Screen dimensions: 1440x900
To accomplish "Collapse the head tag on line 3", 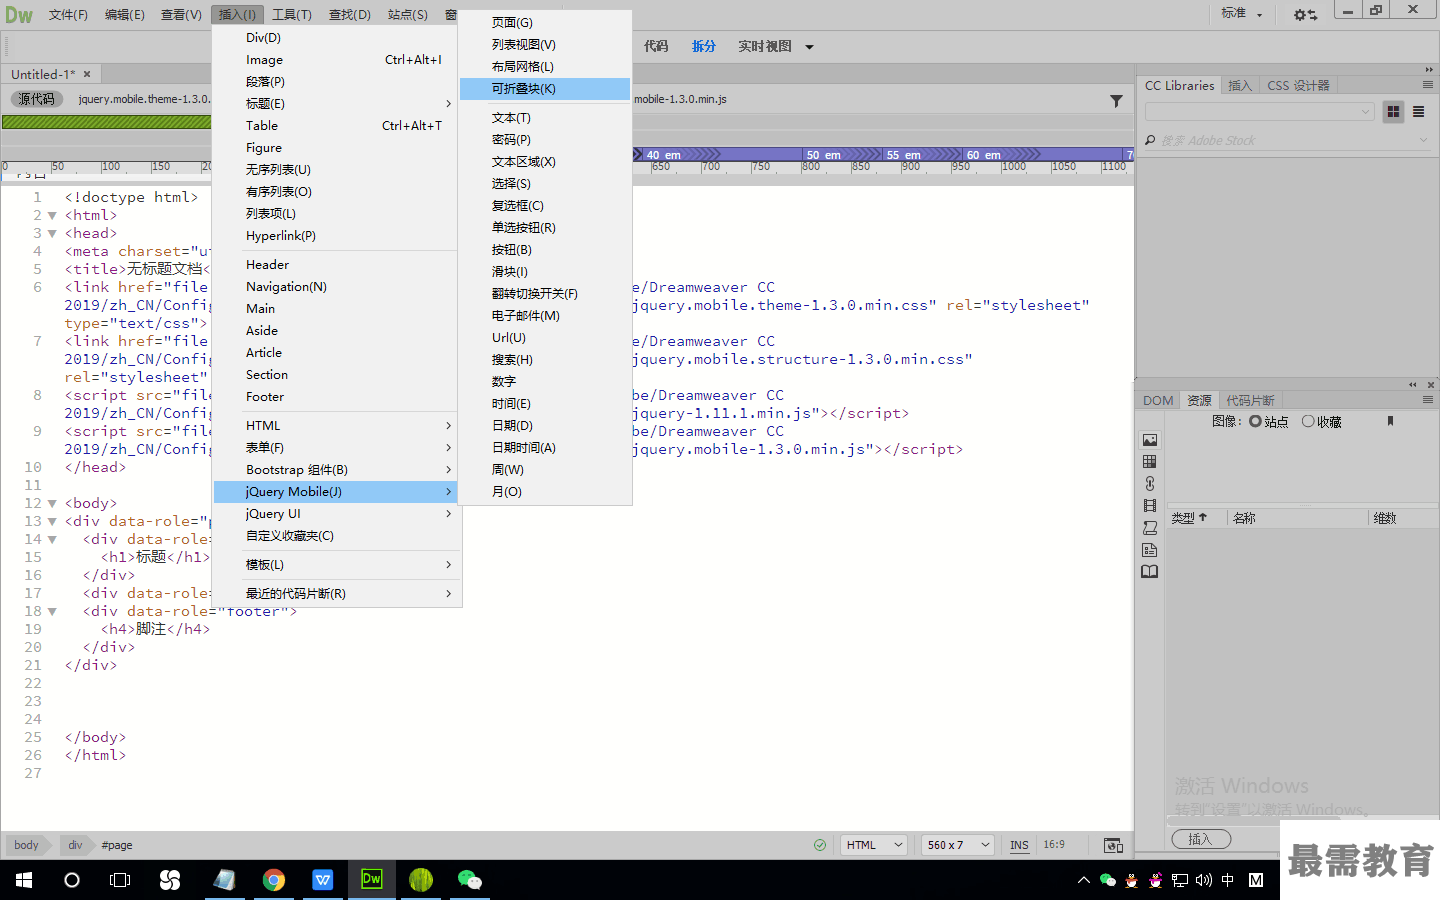I will pos(52,233).
